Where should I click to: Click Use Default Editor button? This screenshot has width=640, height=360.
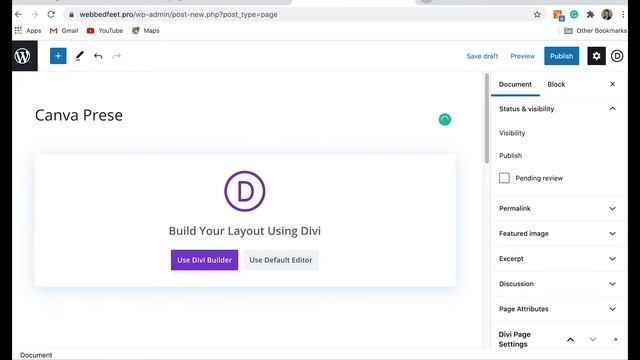click(x=281, y=260)
